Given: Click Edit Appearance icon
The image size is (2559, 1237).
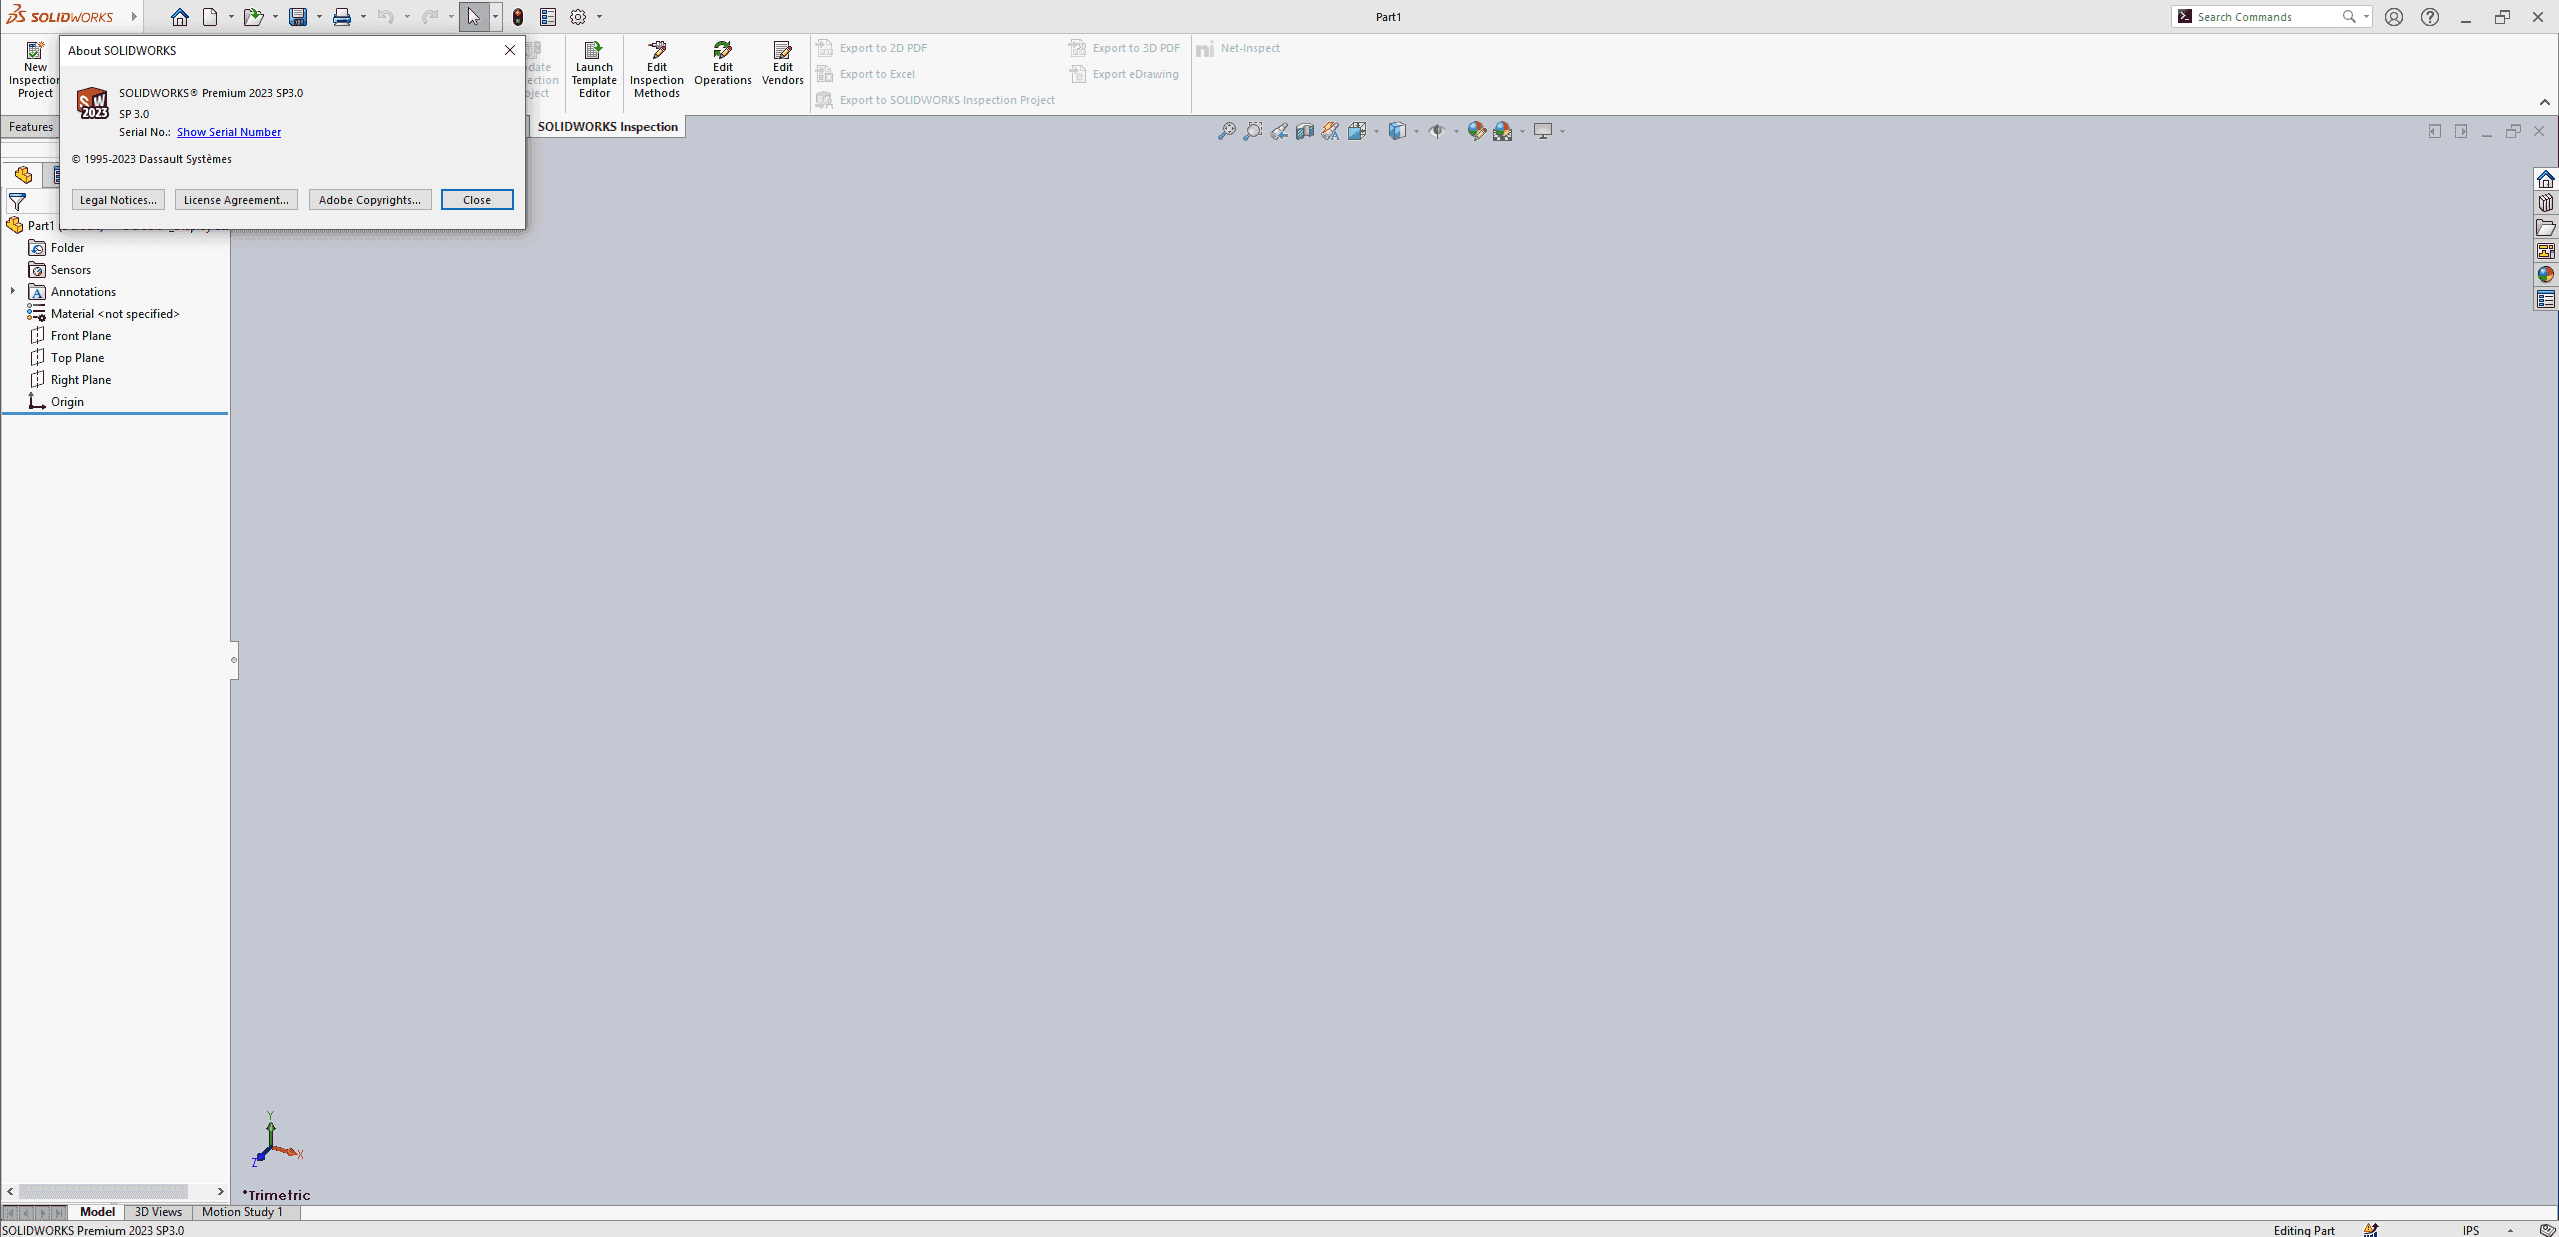Looking at the screenshot, I should pos(1477,131).
